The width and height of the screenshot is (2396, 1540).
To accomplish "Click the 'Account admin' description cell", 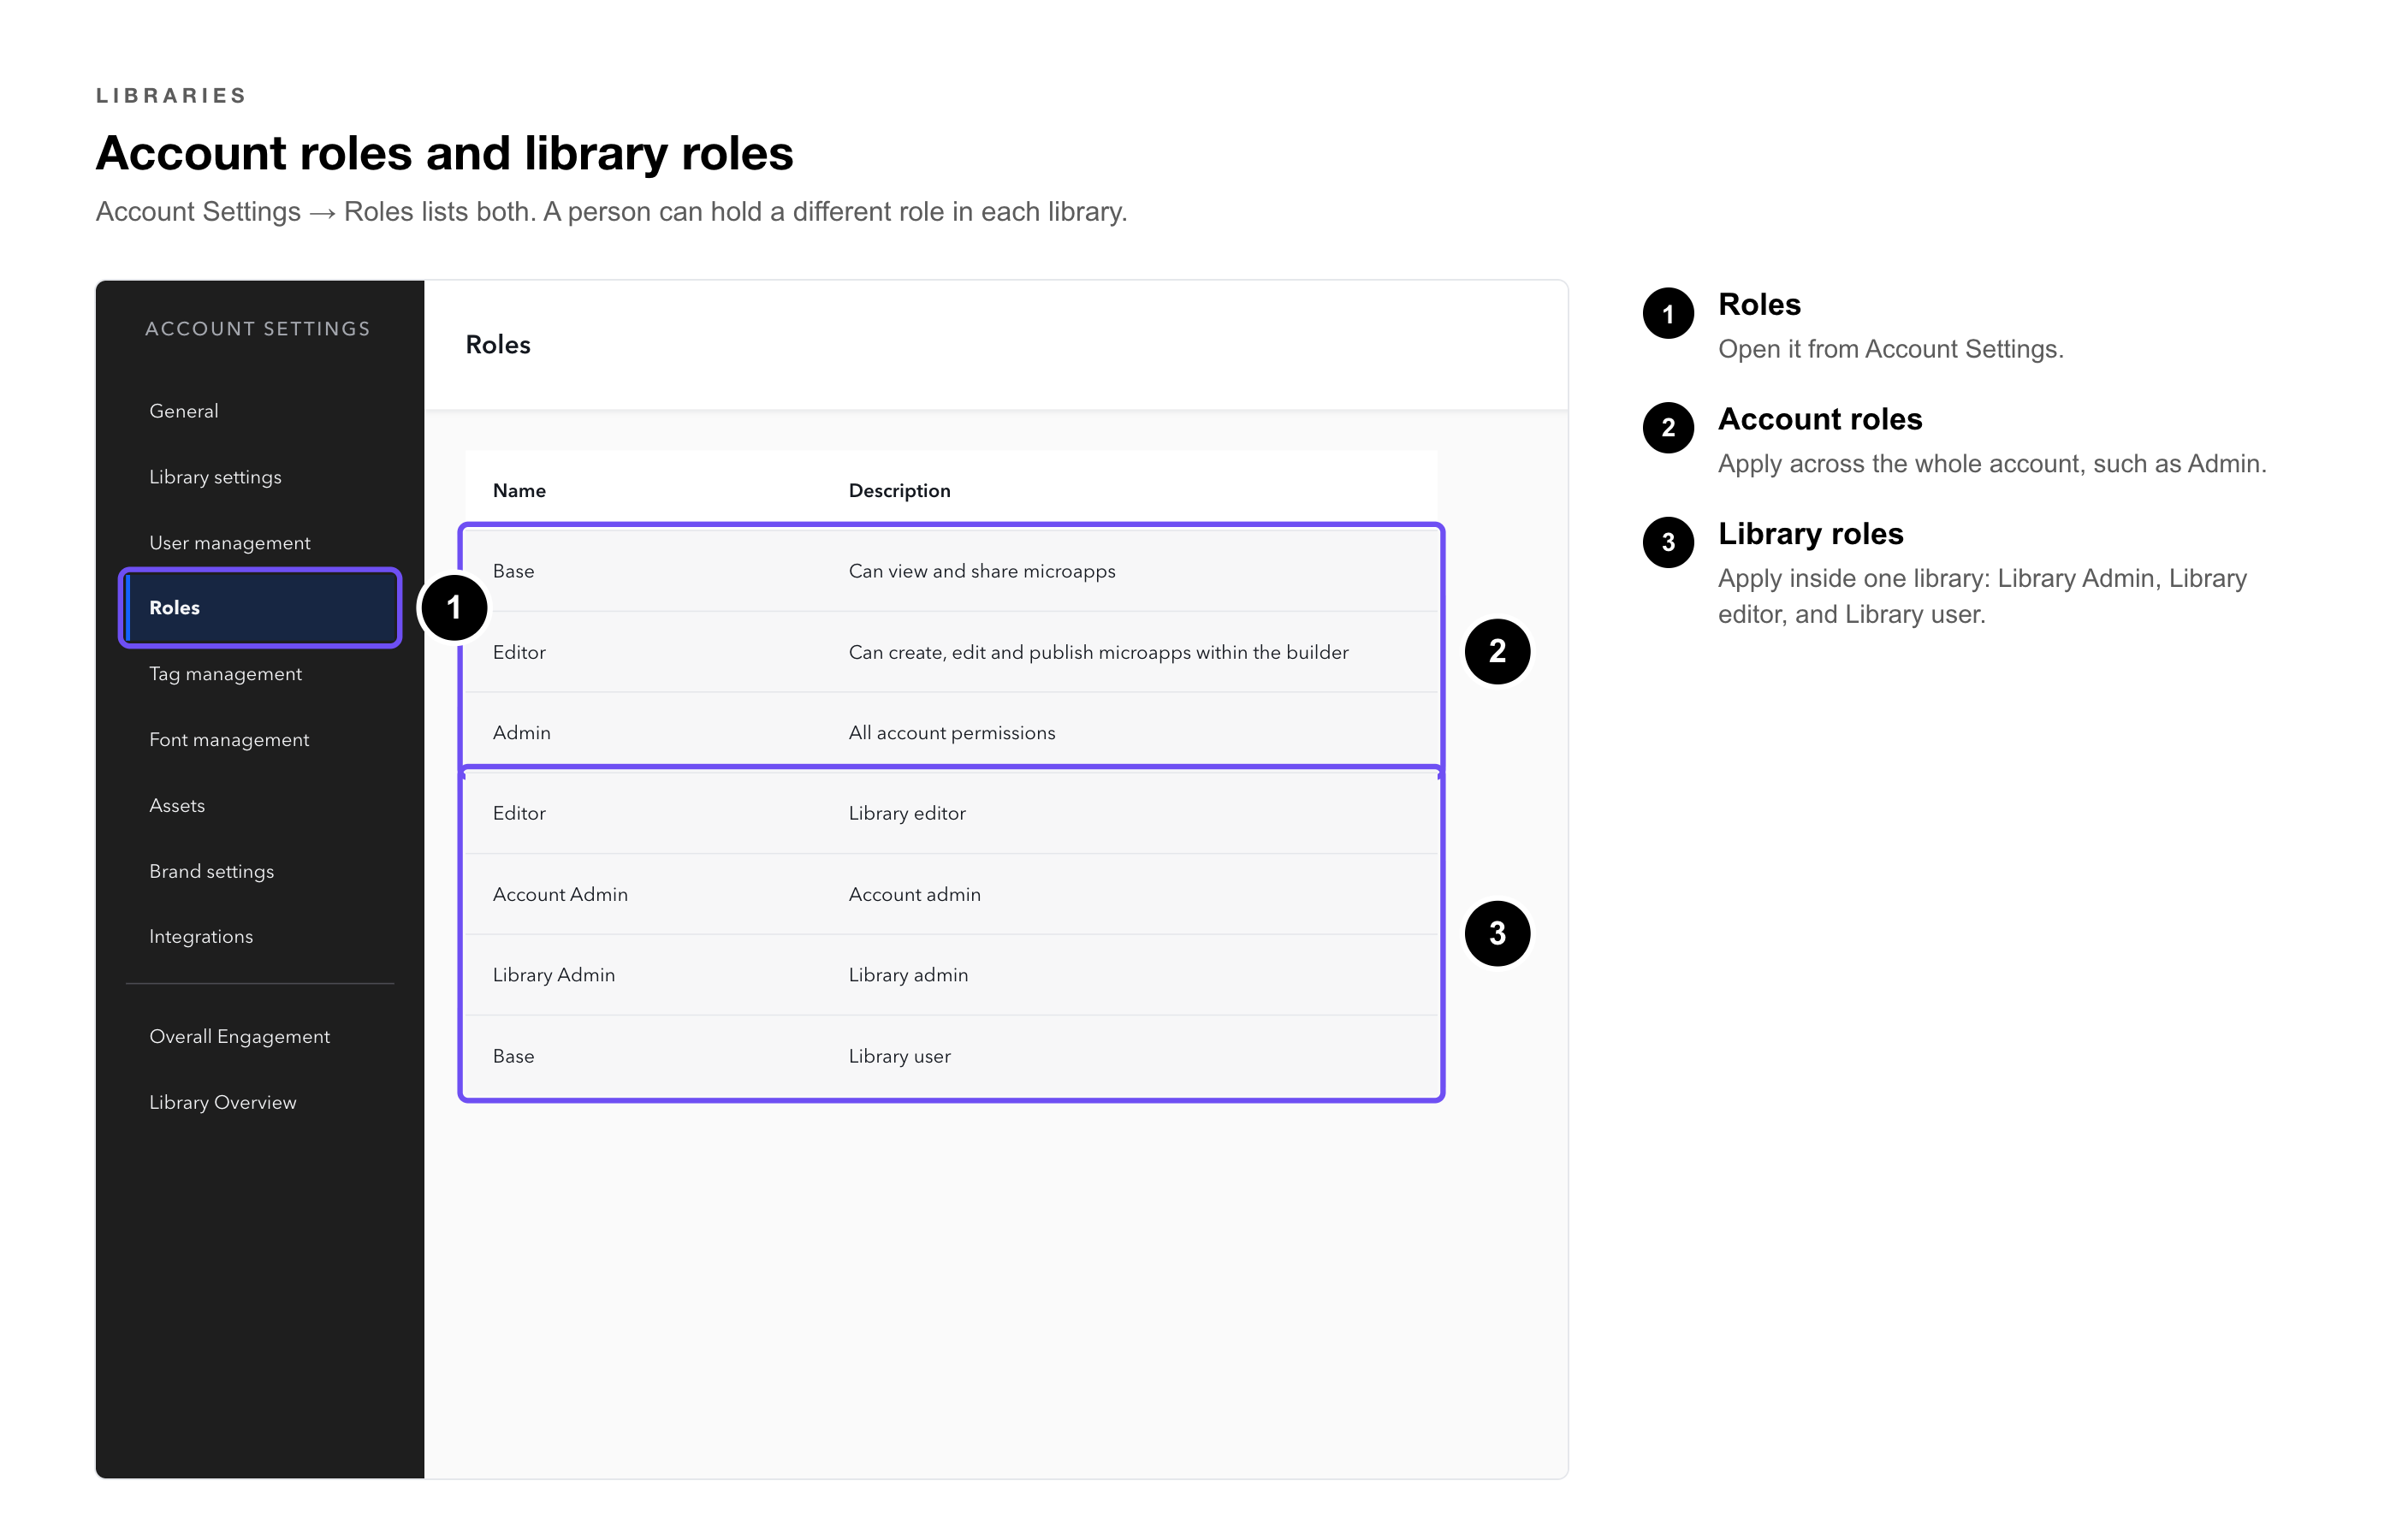I will [x=915, y=894].
